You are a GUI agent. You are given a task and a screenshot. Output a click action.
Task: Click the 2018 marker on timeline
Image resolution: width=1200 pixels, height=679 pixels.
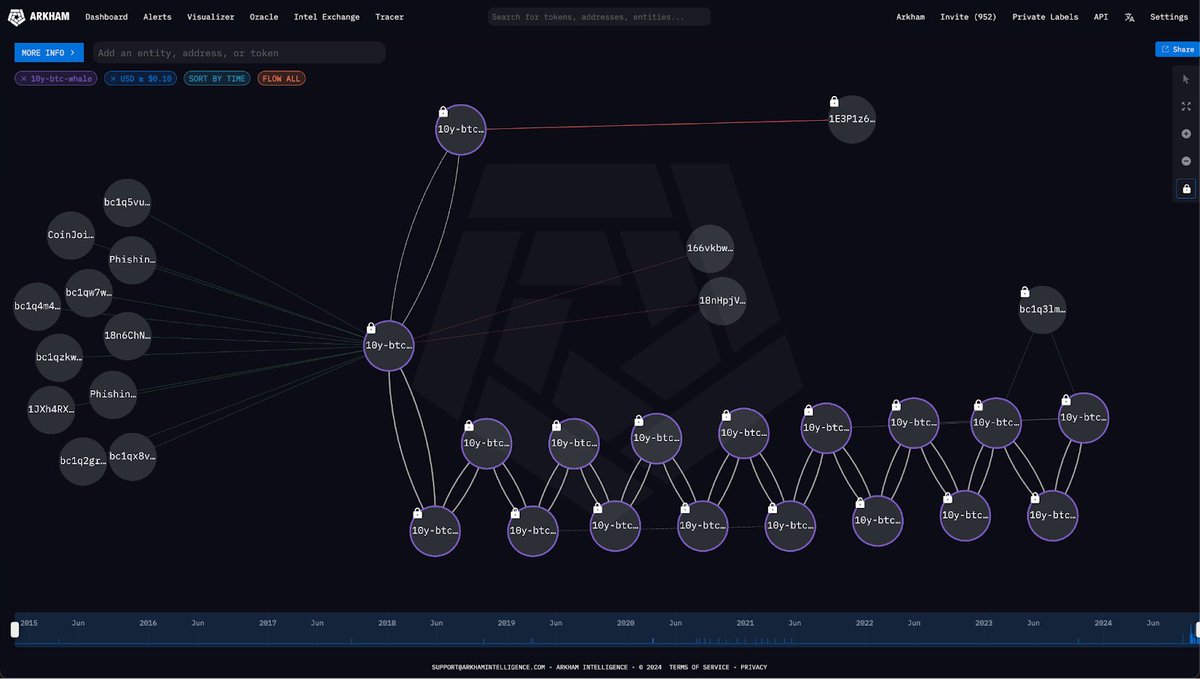(387, 623)
